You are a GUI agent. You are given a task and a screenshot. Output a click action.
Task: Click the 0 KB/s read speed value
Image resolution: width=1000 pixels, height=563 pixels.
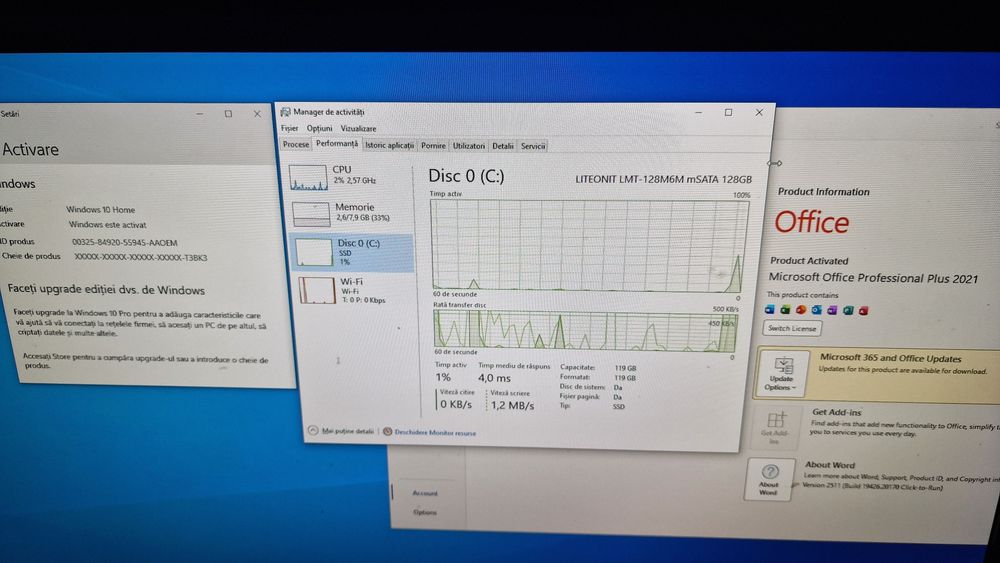point(456,404)
